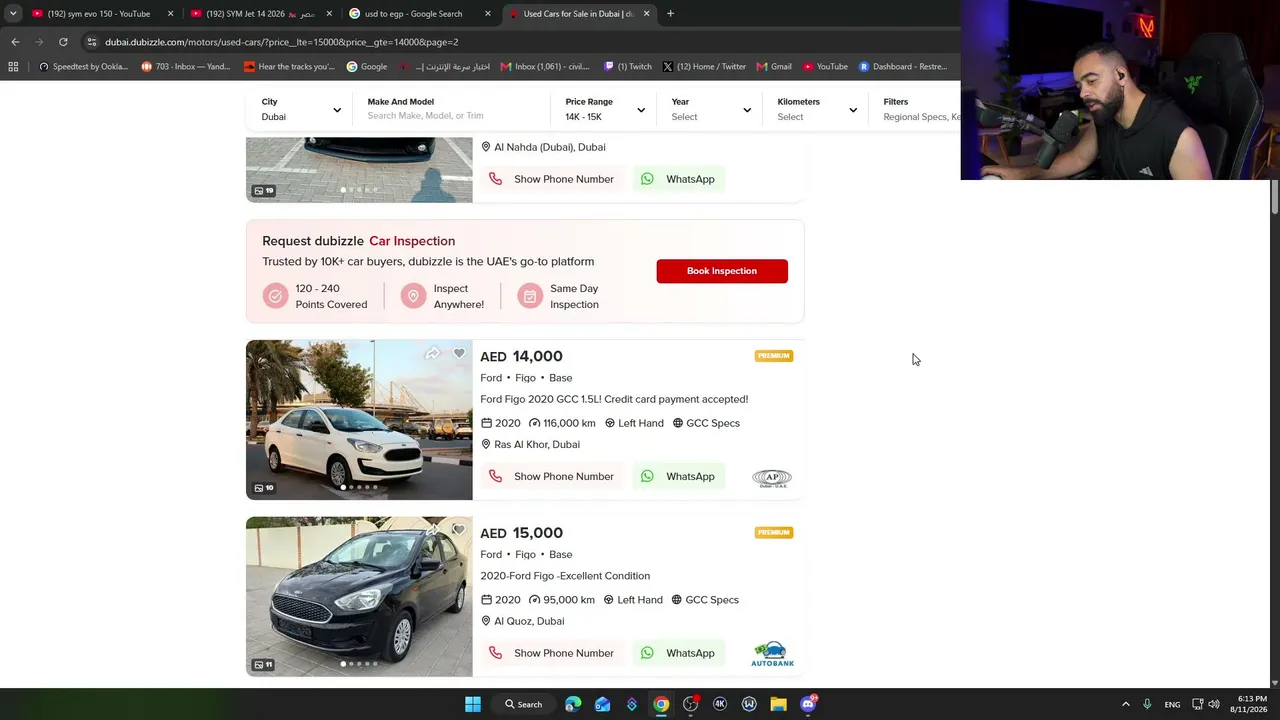This screenshot has width=1280, height=720.
Task: Open the City dropdown showing Dubai
Action: click(301, 109)
